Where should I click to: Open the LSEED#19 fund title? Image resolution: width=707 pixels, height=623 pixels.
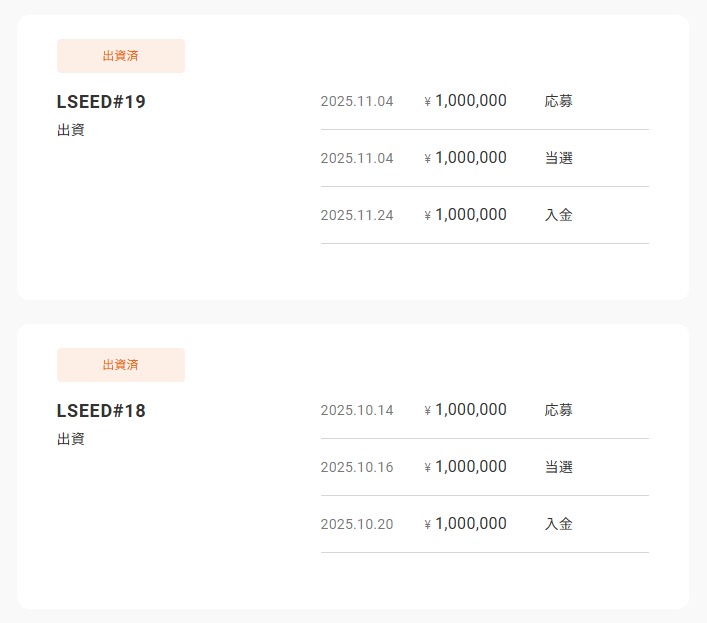tap(101, 102)
